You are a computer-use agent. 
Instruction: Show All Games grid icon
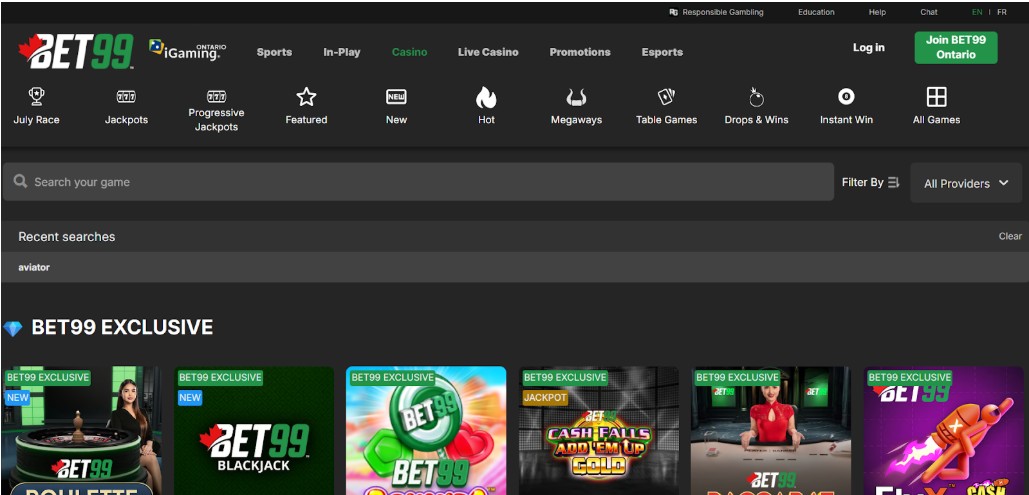click(x=936, y=97)
